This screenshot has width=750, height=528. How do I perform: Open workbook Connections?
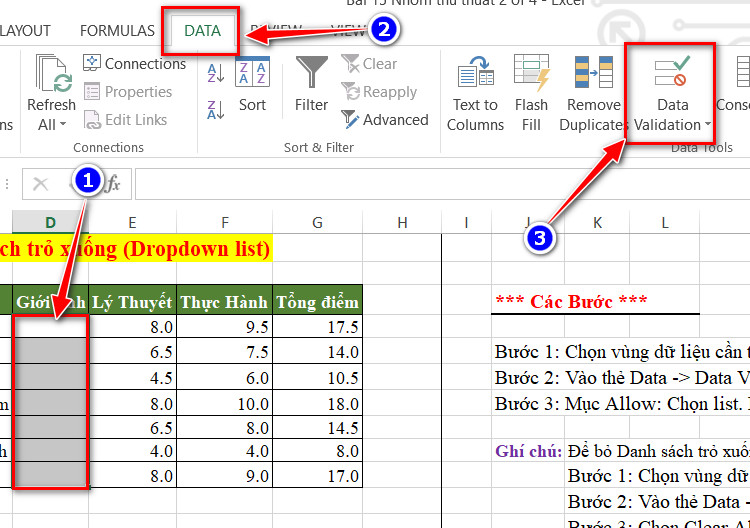point(134,63)
